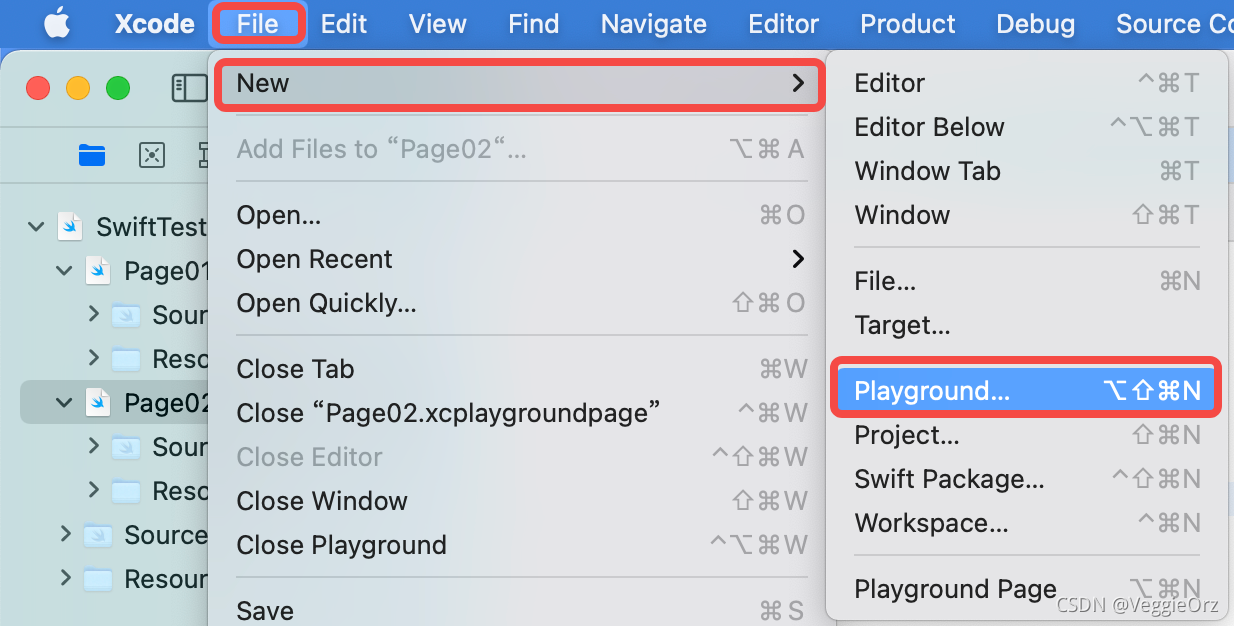Choose Open… from File menu
The width and height of the screenshot is (1234, 626).
click(521, 215)
